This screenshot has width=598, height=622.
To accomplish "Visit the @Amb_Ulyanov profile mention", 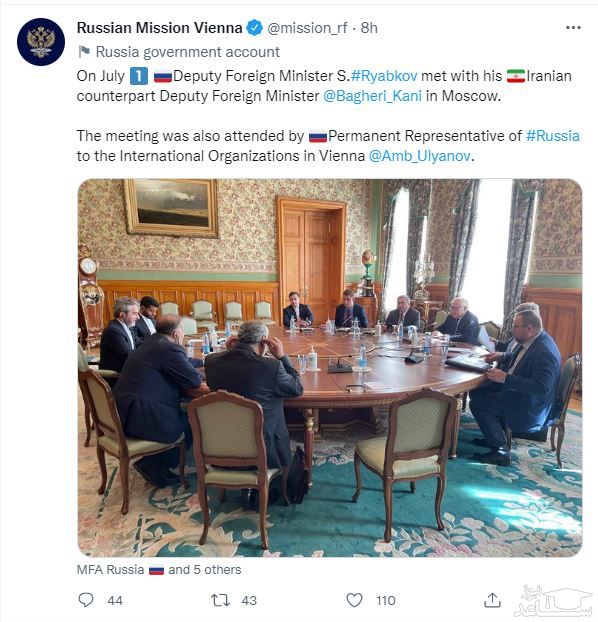I will pos(420,156).
